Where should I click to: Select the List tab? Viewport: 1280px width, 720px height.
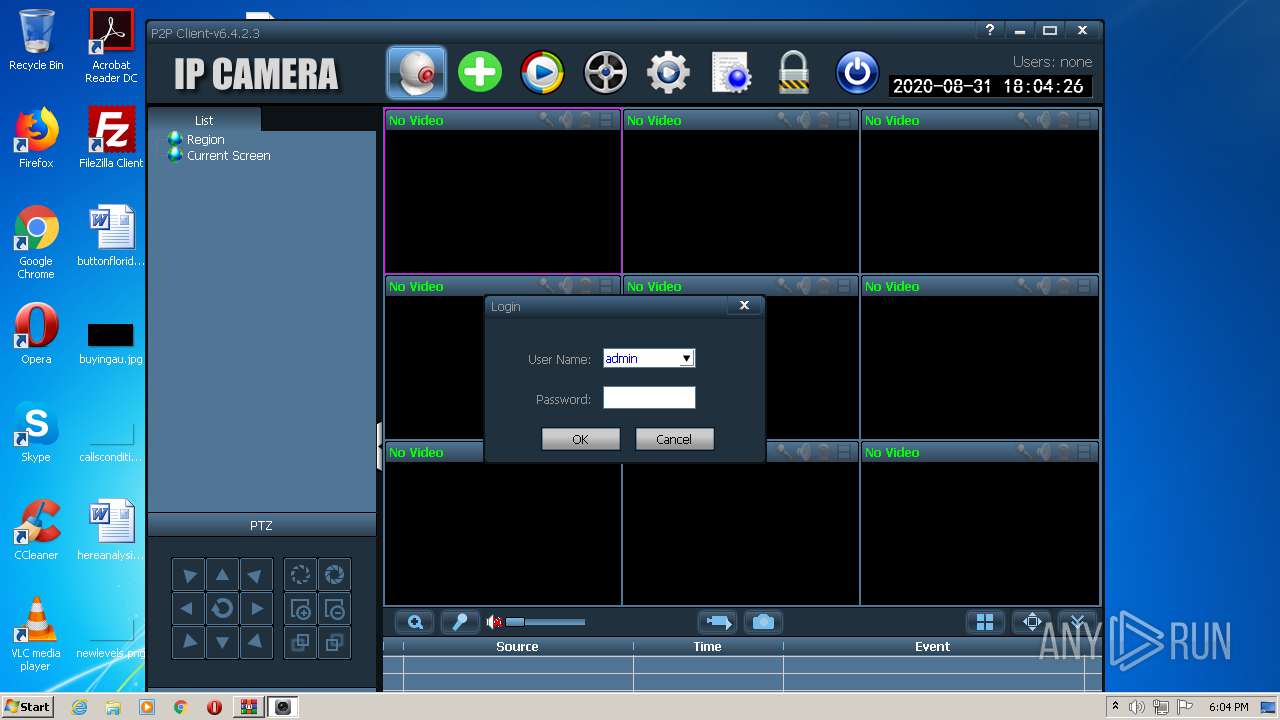204,120
